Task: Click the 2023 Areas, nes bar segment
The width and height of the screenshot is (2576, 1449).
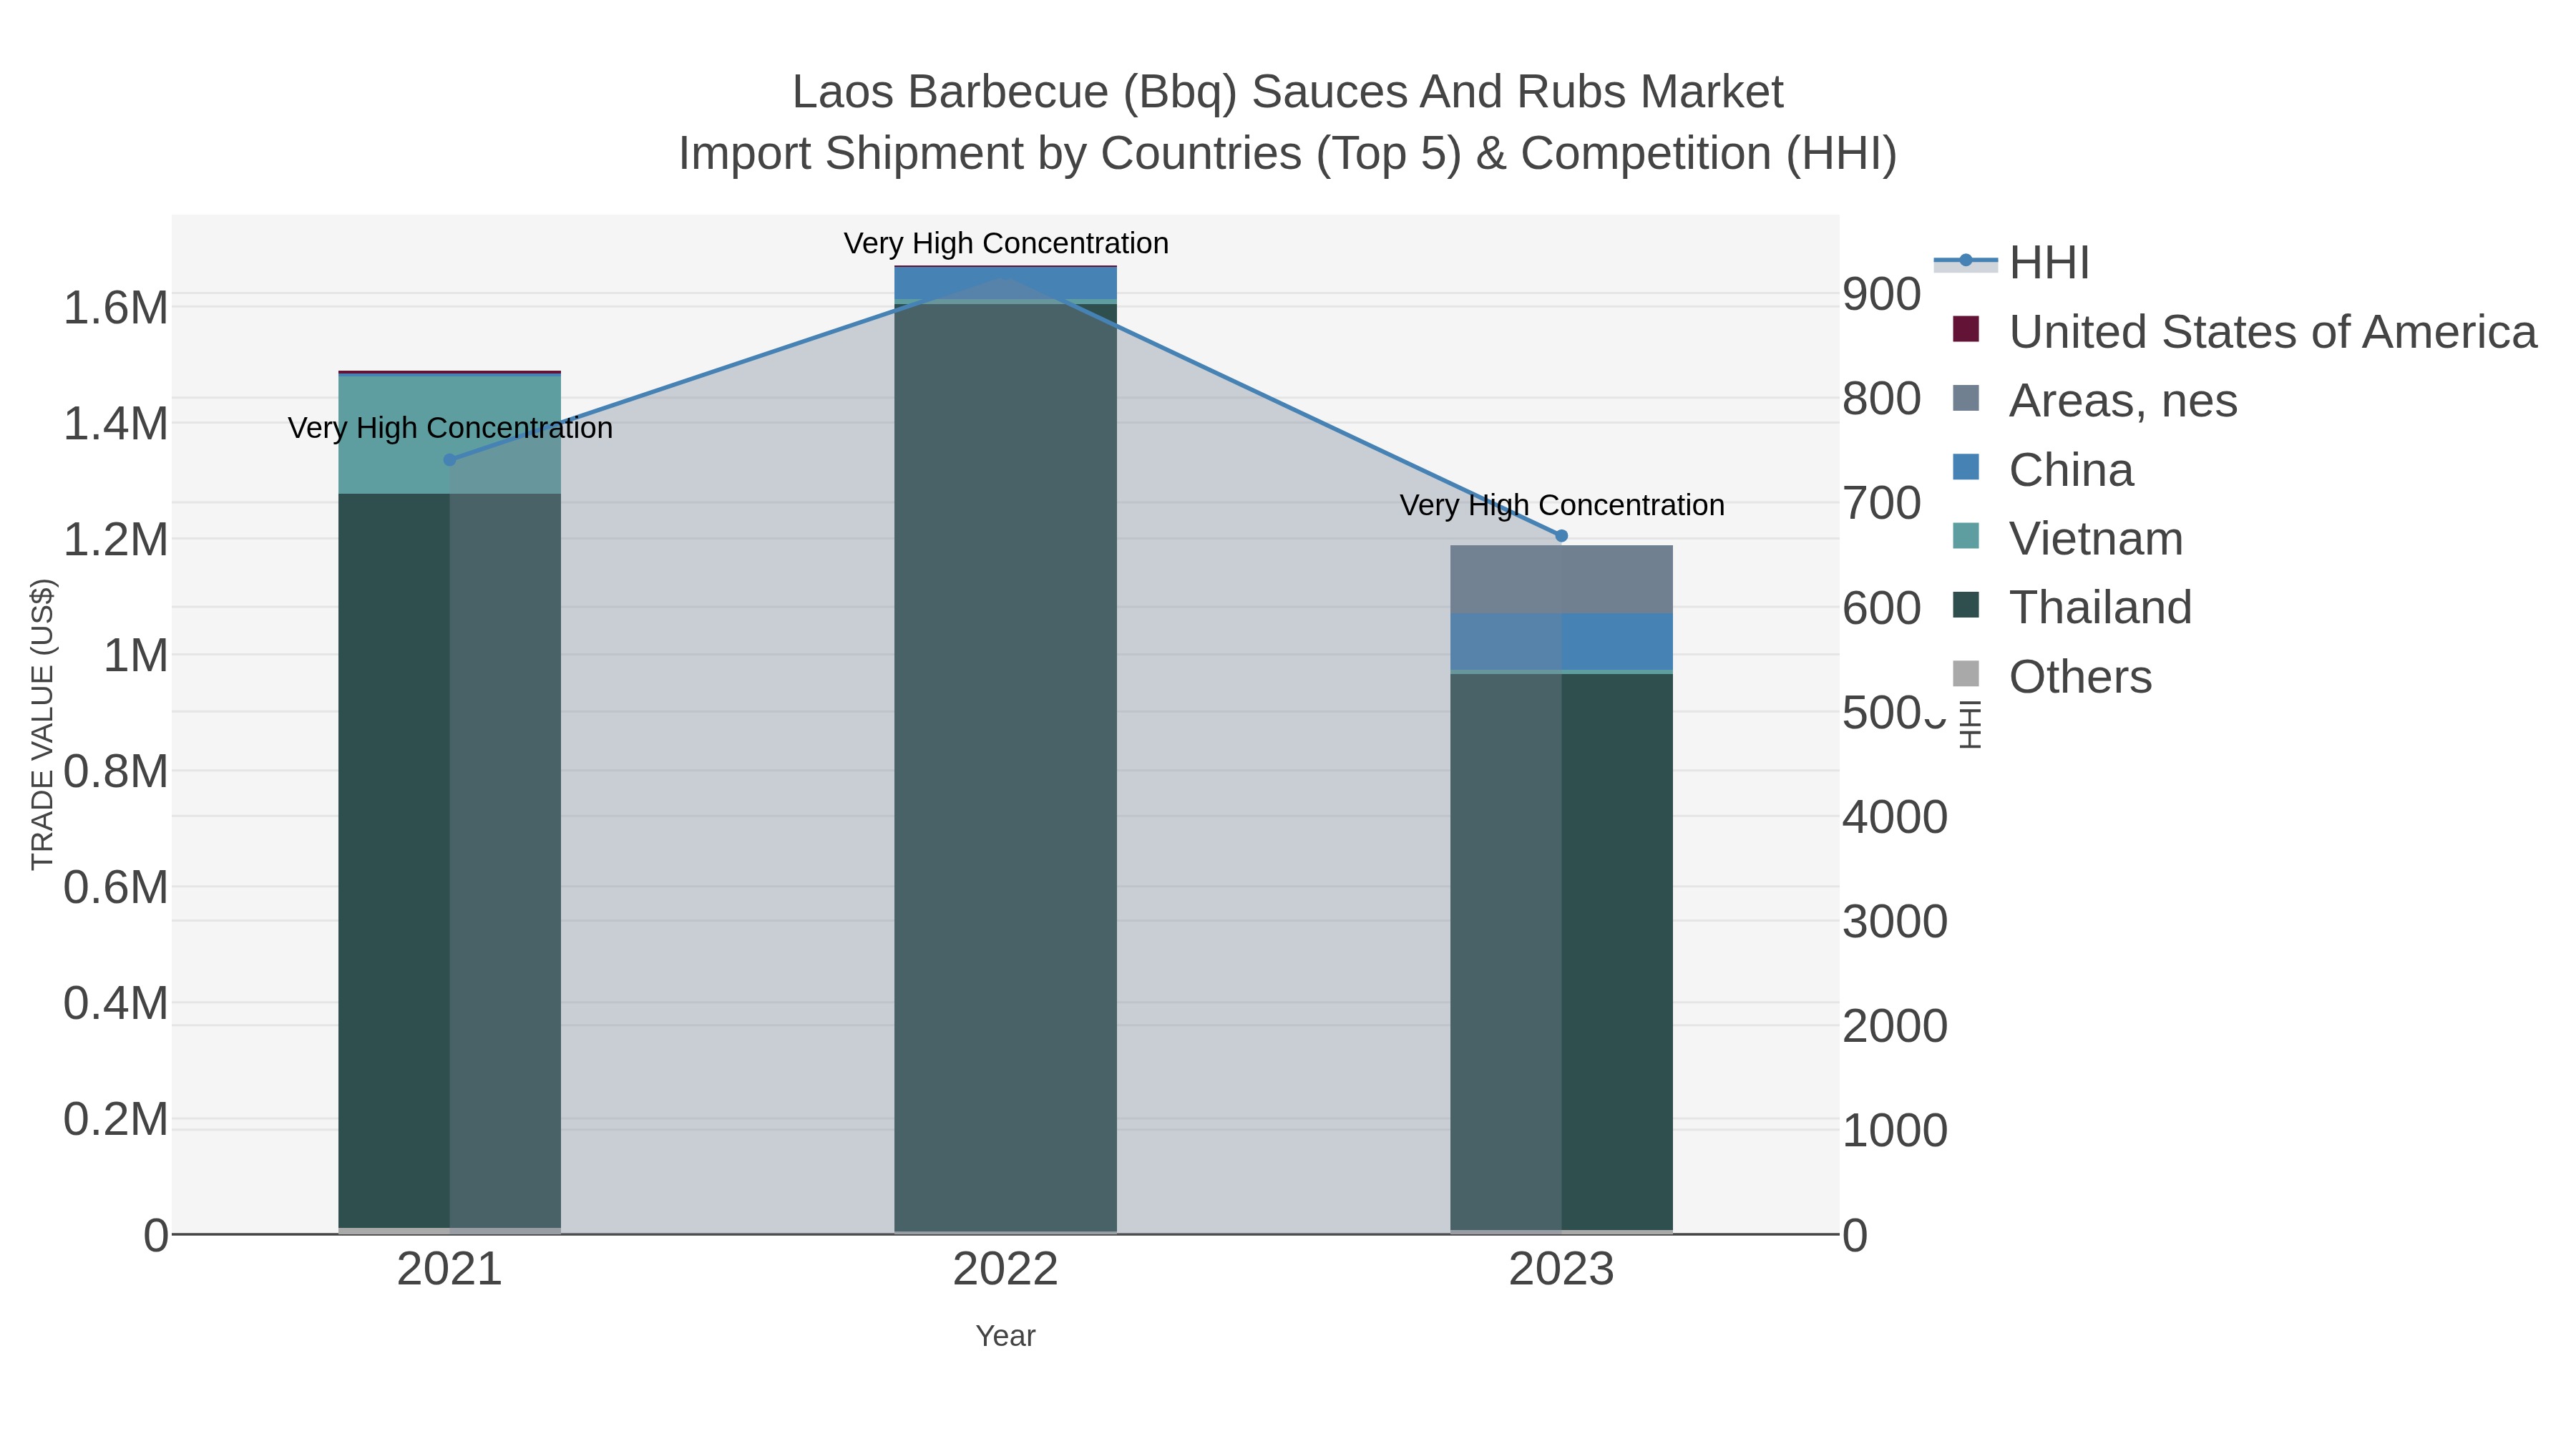Action: 1562,579
